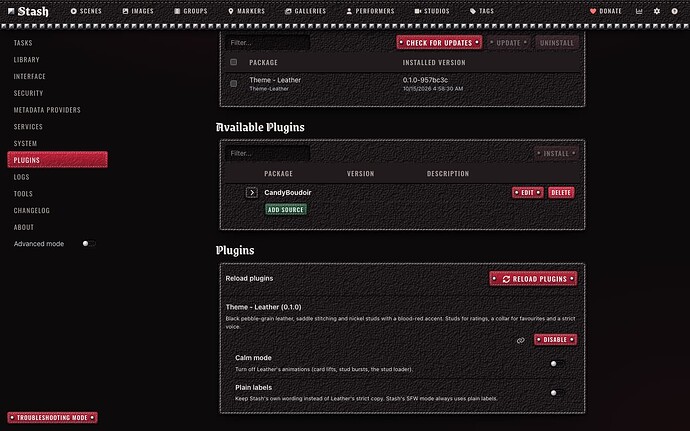
Task: Click the Add Source button
Action: [286, 210]
